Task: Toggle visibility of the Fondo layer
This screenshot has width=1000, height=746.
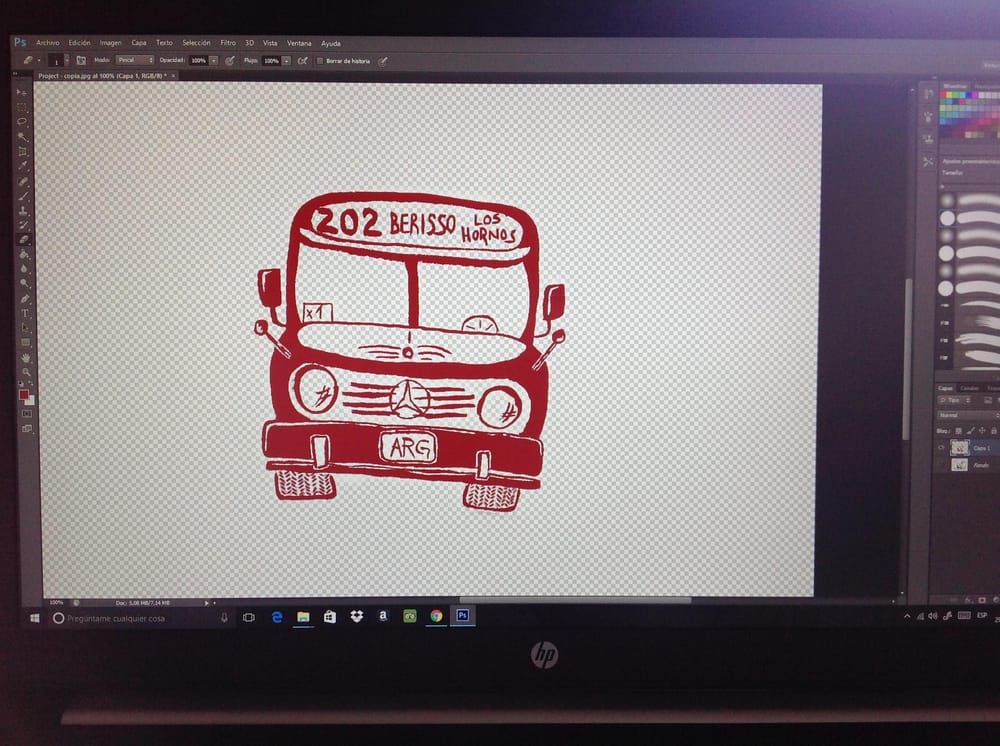Action: (x=942, y=465)
